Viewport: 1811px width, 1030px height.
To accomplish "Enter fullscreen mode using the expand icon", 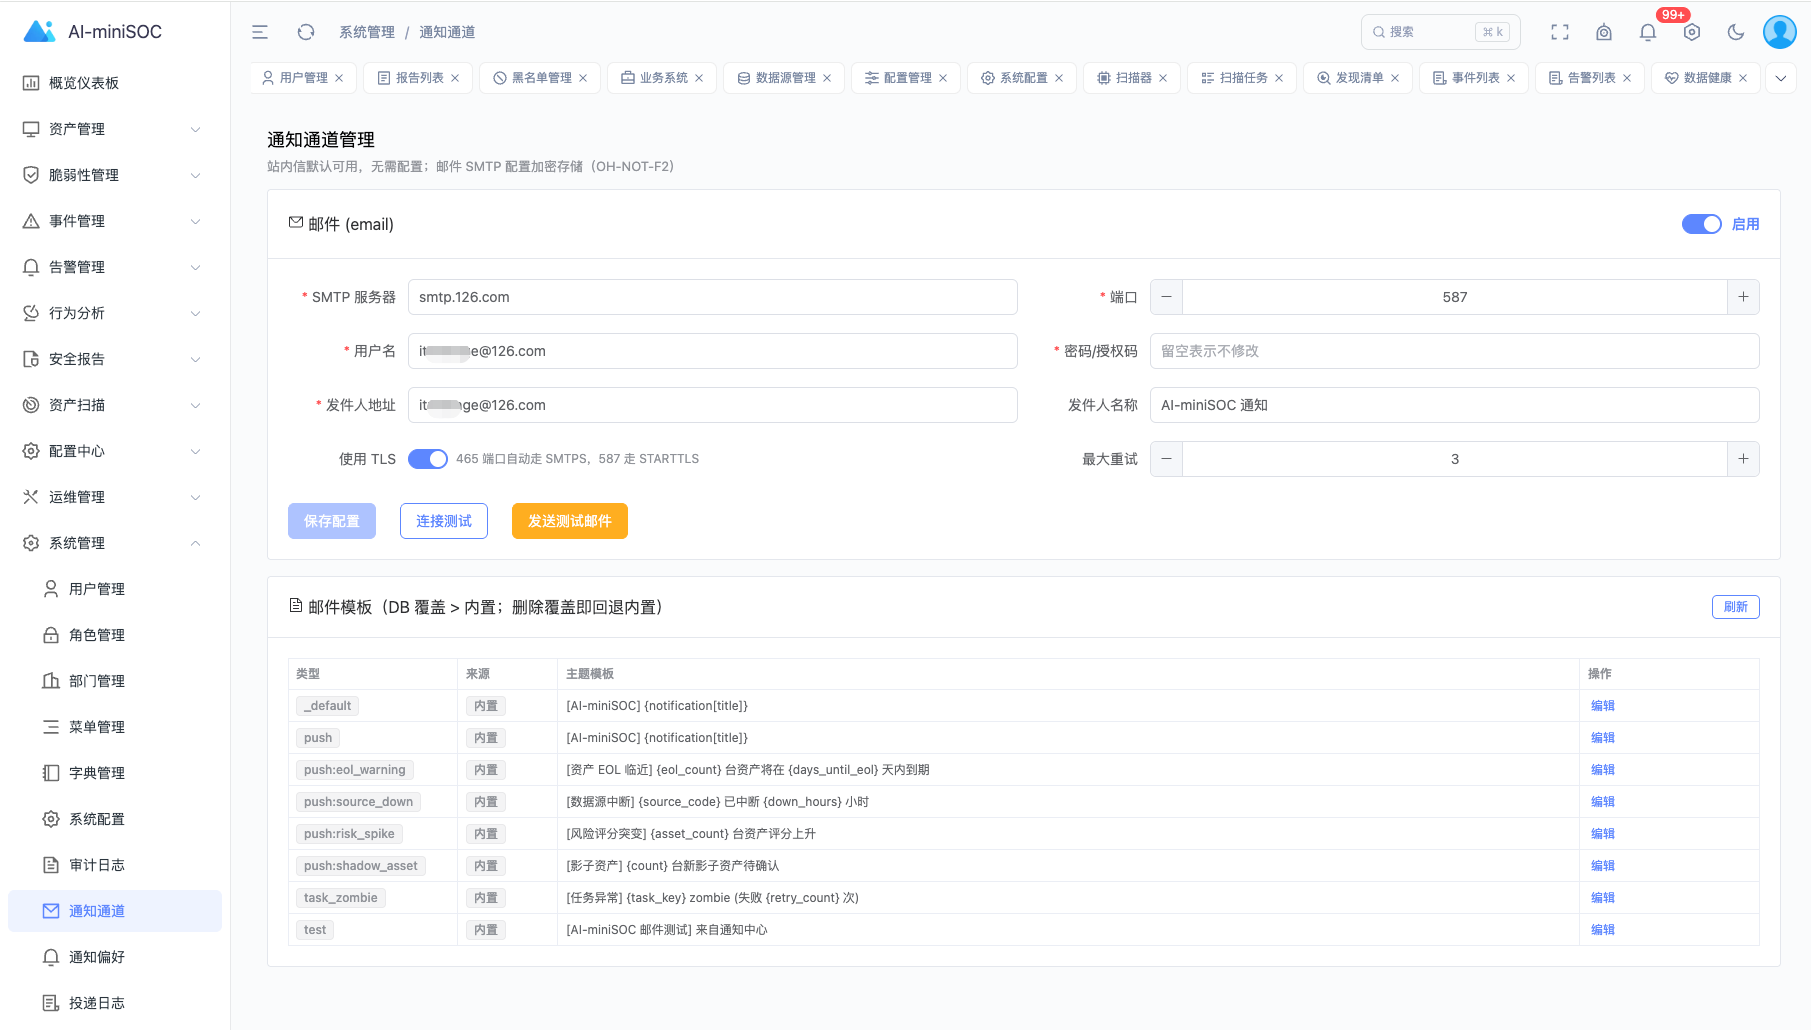I will click(1560, 32).
